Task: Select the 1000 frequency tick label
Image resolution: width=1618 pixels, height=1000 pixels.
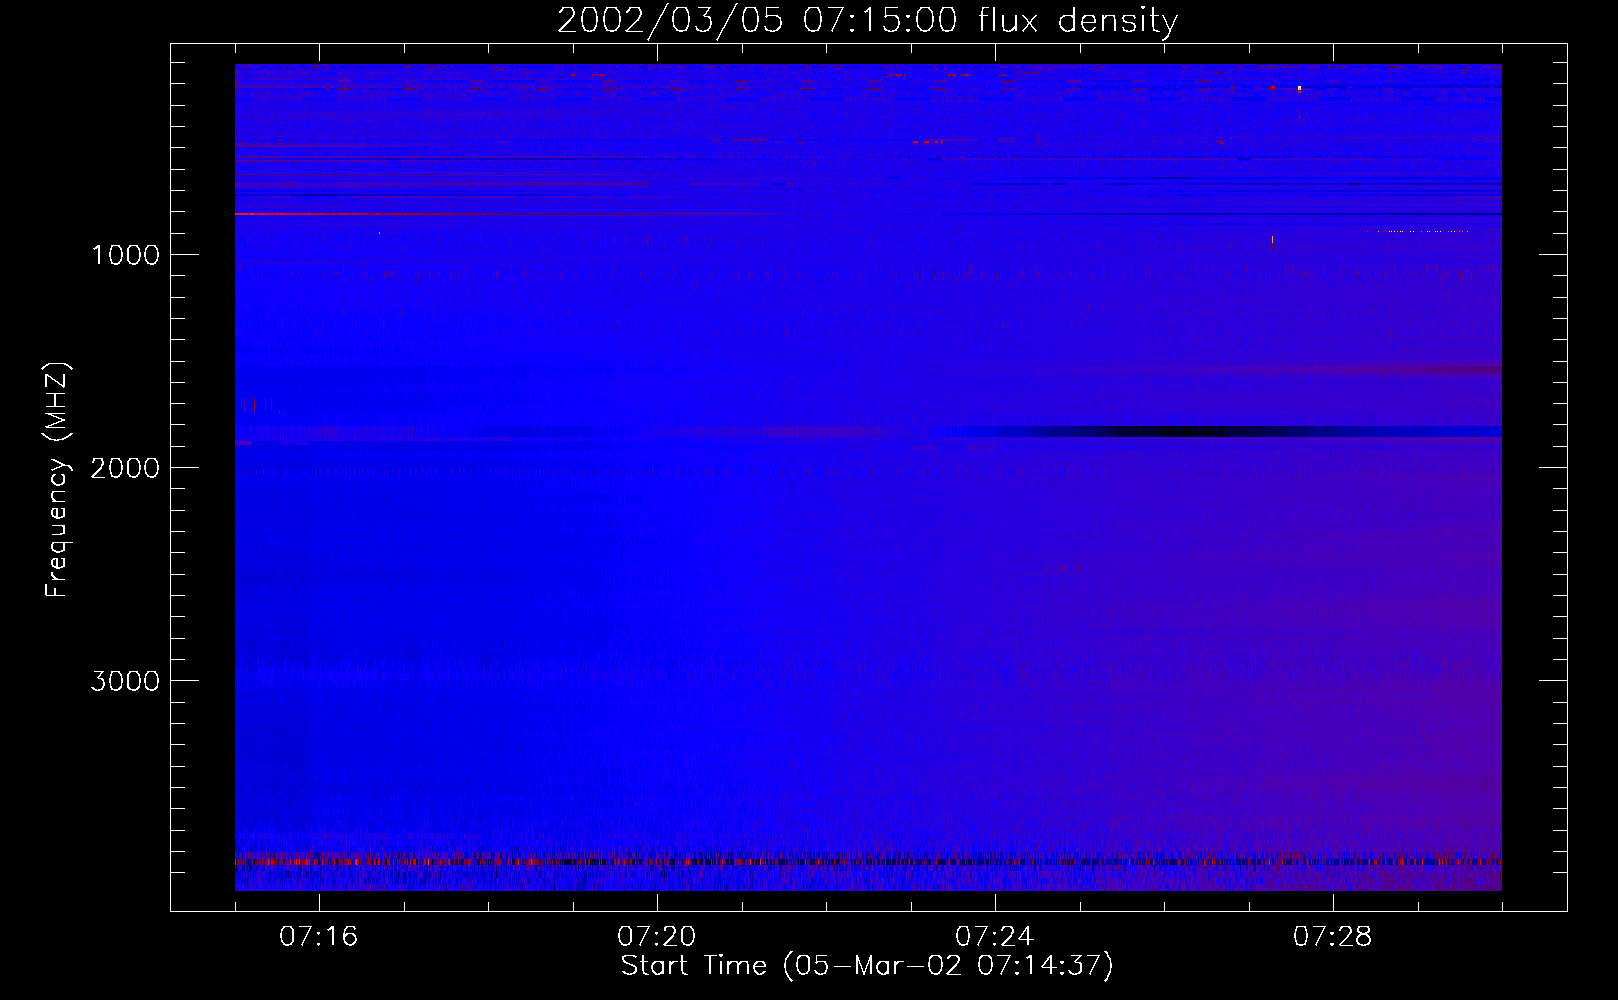Action: [125, 255]
